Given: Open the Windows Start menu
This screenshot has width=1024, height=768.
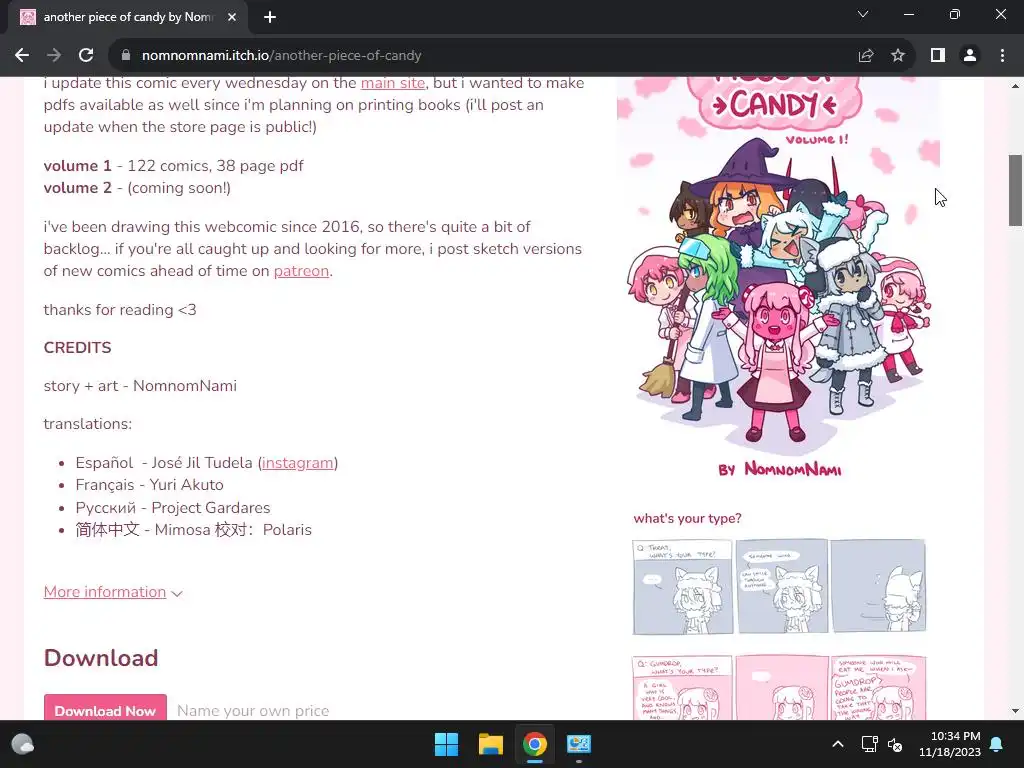Looking at the screenshot, I should (447, 744).
